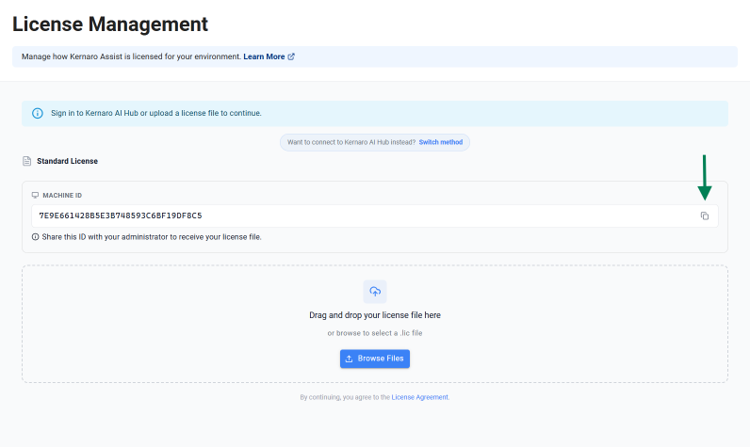Click 'or browse to select a .lic file' text
Screen dimensions: 750x447
[375, 333]
